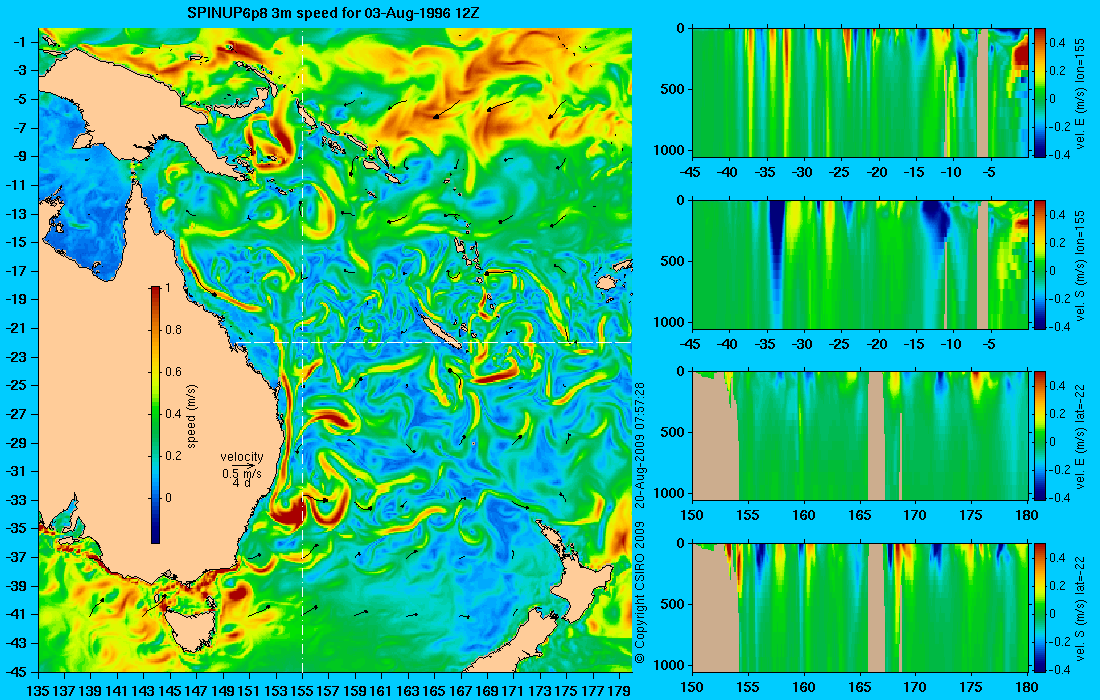
Task: Click latitude '-21' on the map's left axis
Action: point(16,328)
